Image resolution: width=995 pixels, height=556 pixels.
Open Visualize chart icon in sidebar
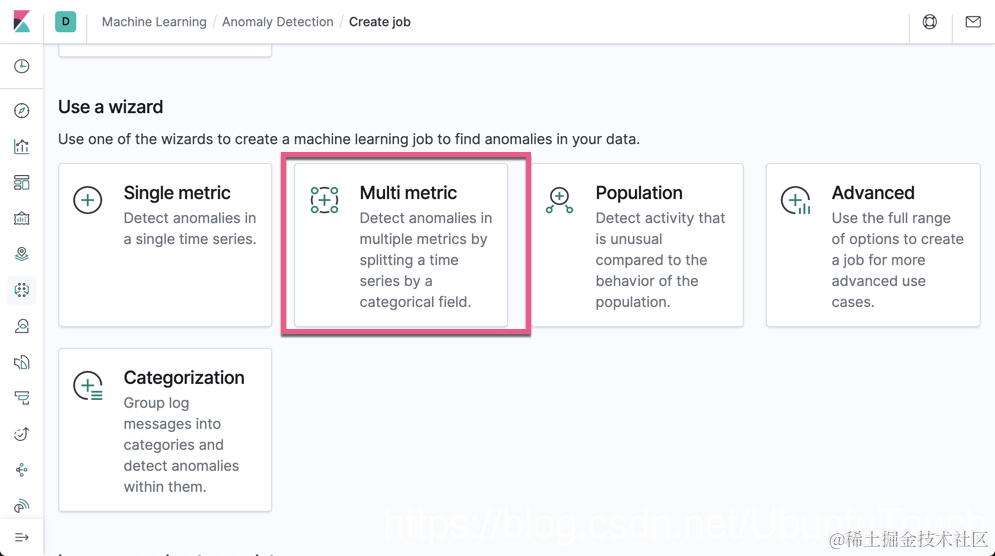click(x=21, y=146)
